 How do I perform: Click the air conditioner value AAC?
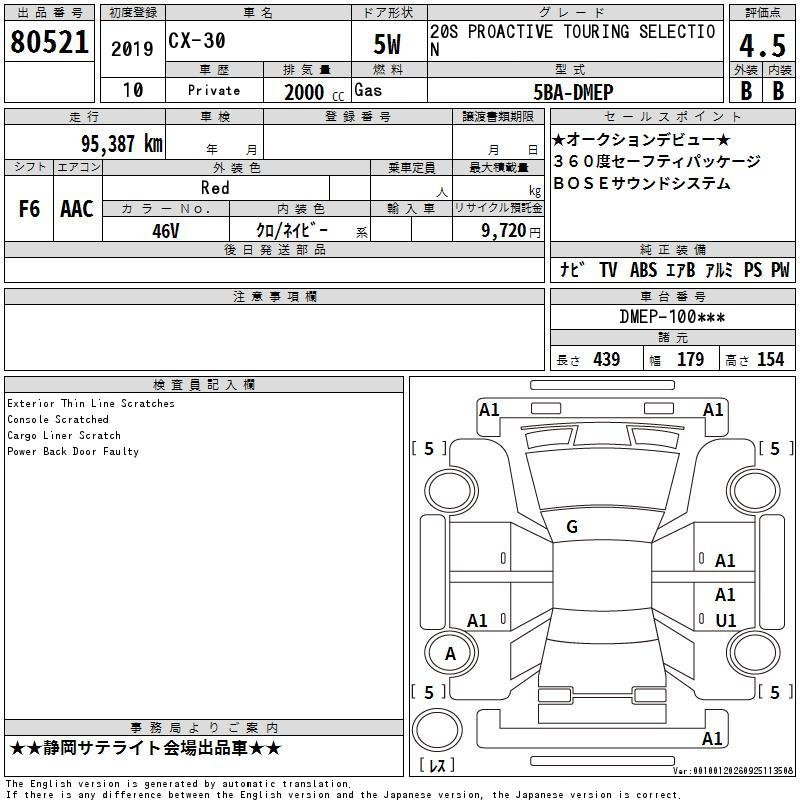tap(77, 209)
